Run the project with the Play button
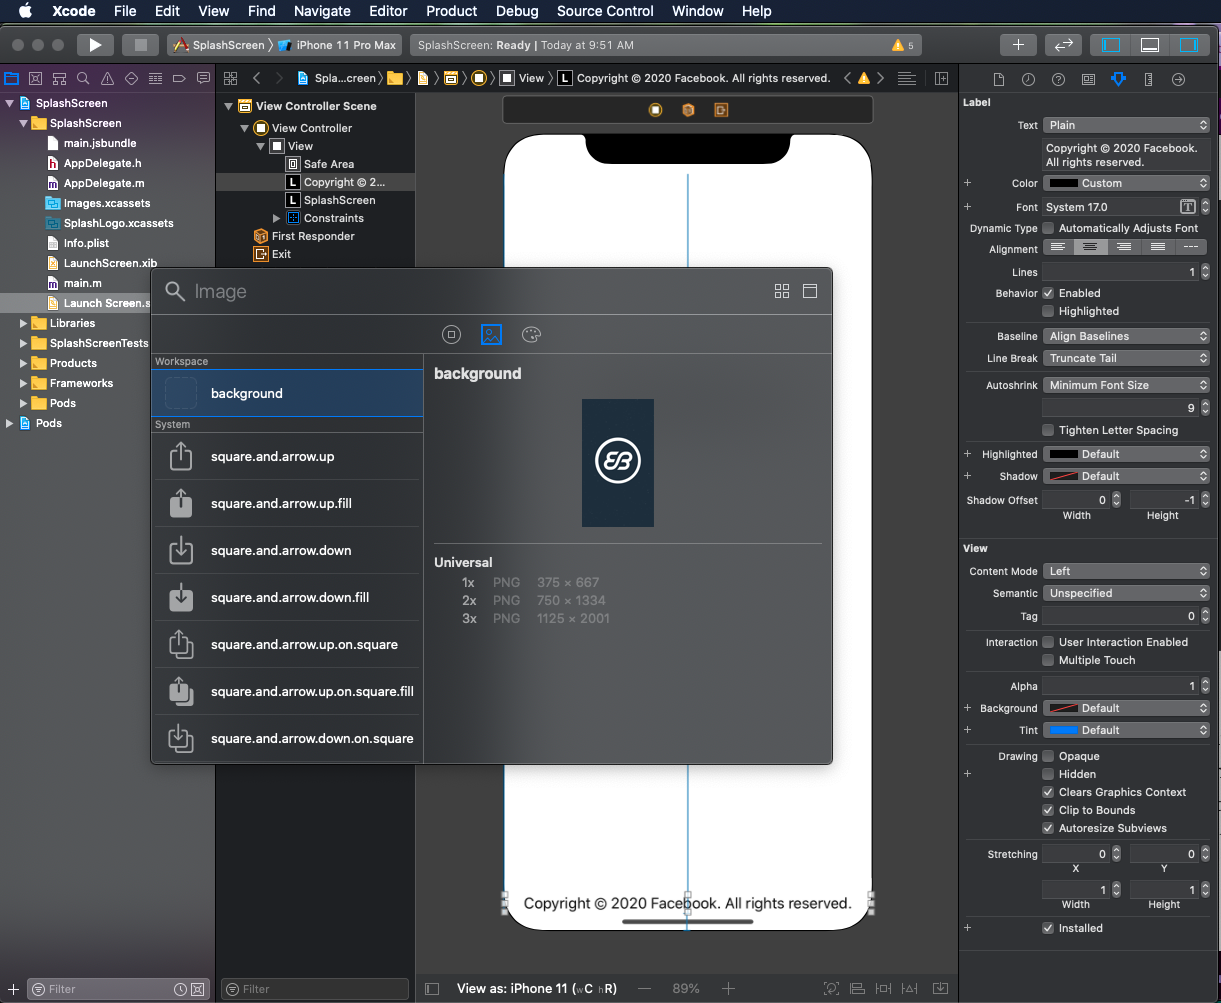Image resolution: width=1221 pixels, height=1003 pixels. [95, 45]
